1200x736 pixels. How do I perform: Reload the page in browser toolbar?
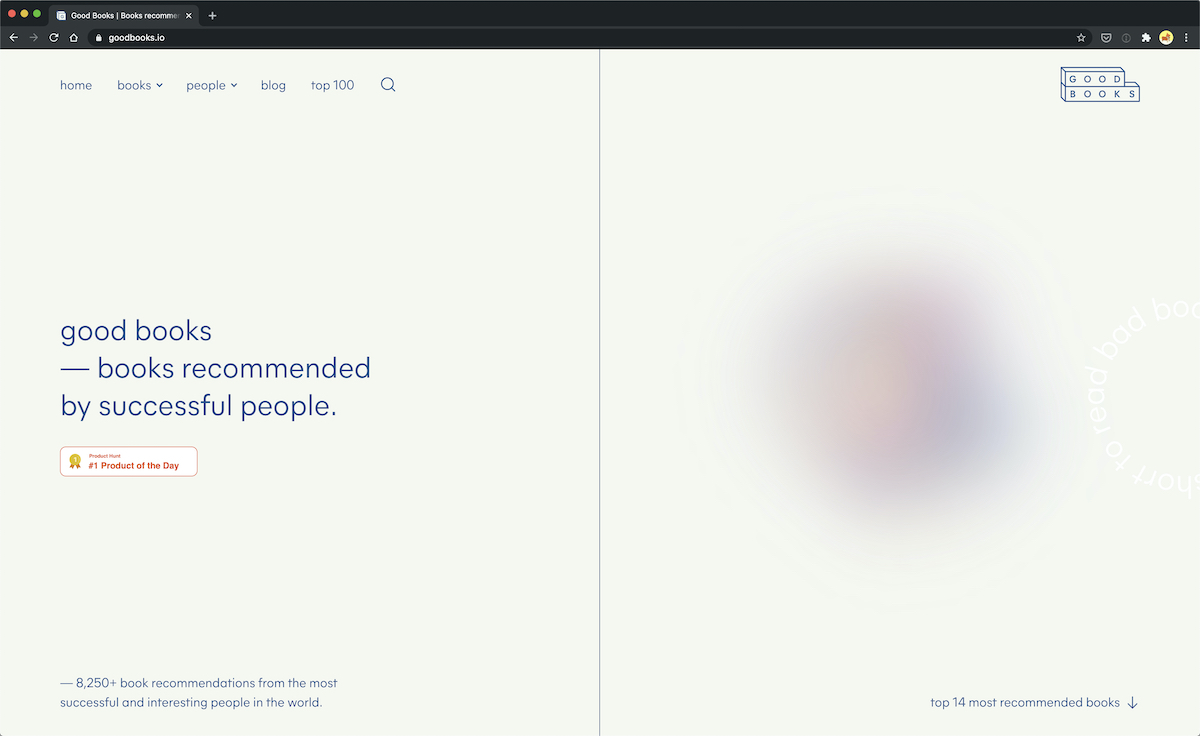pos(54,37)
